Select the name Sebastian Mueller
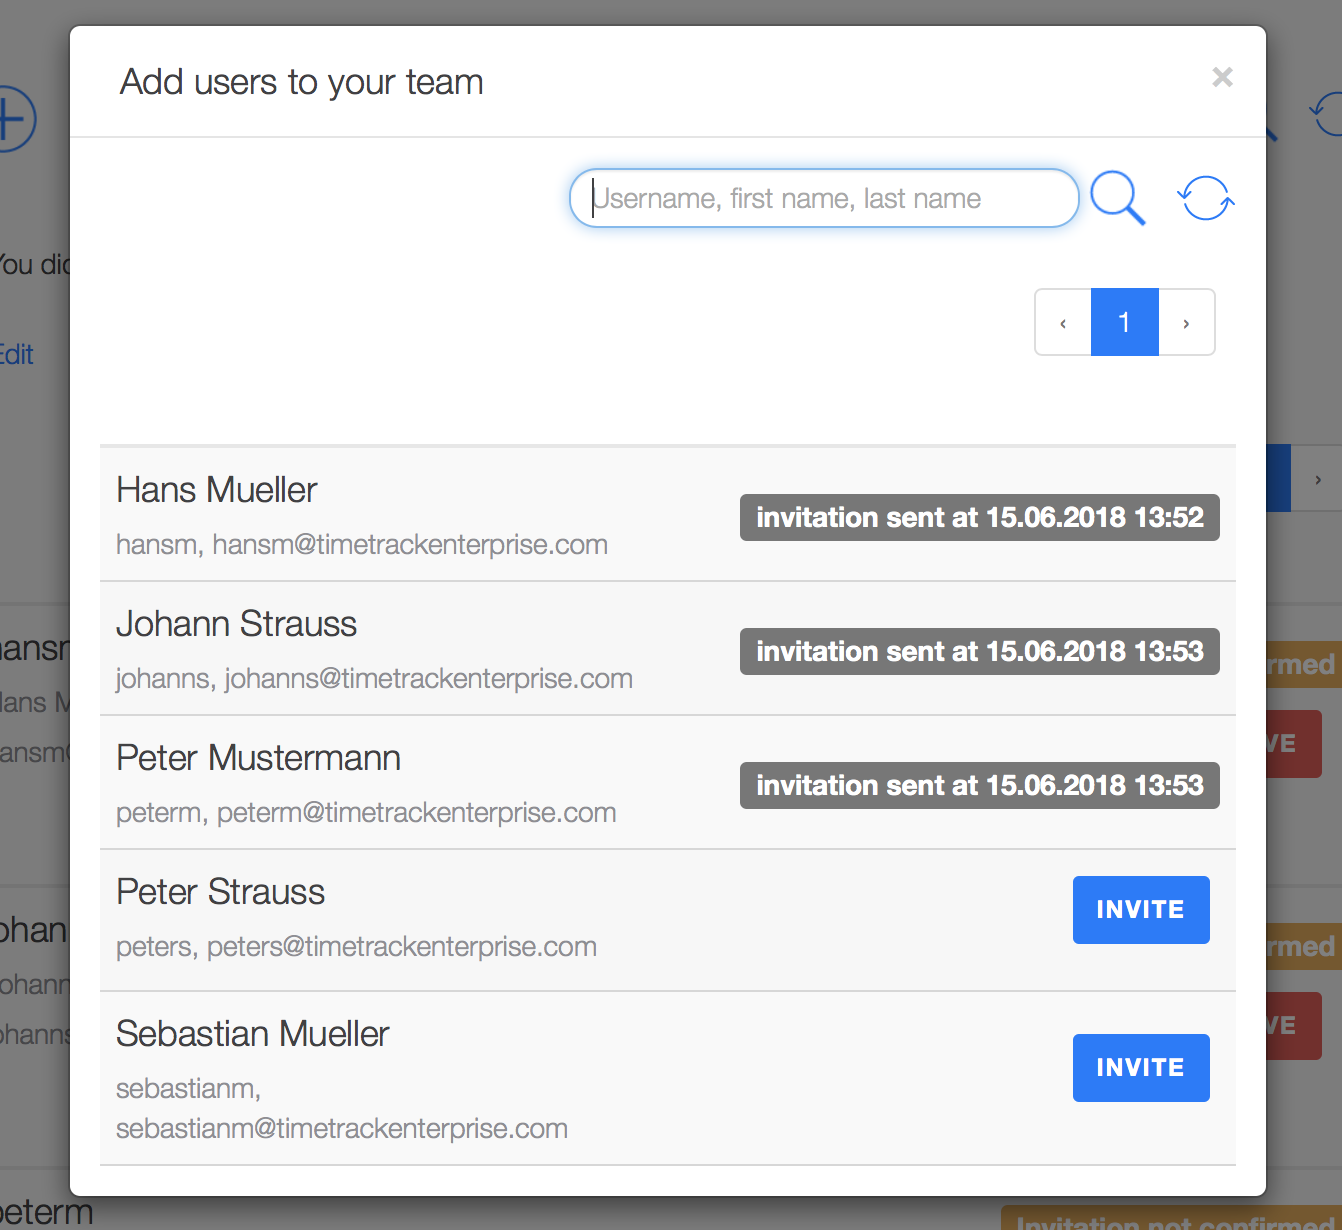The image size is (1342, 1230). click(253, 1034)
